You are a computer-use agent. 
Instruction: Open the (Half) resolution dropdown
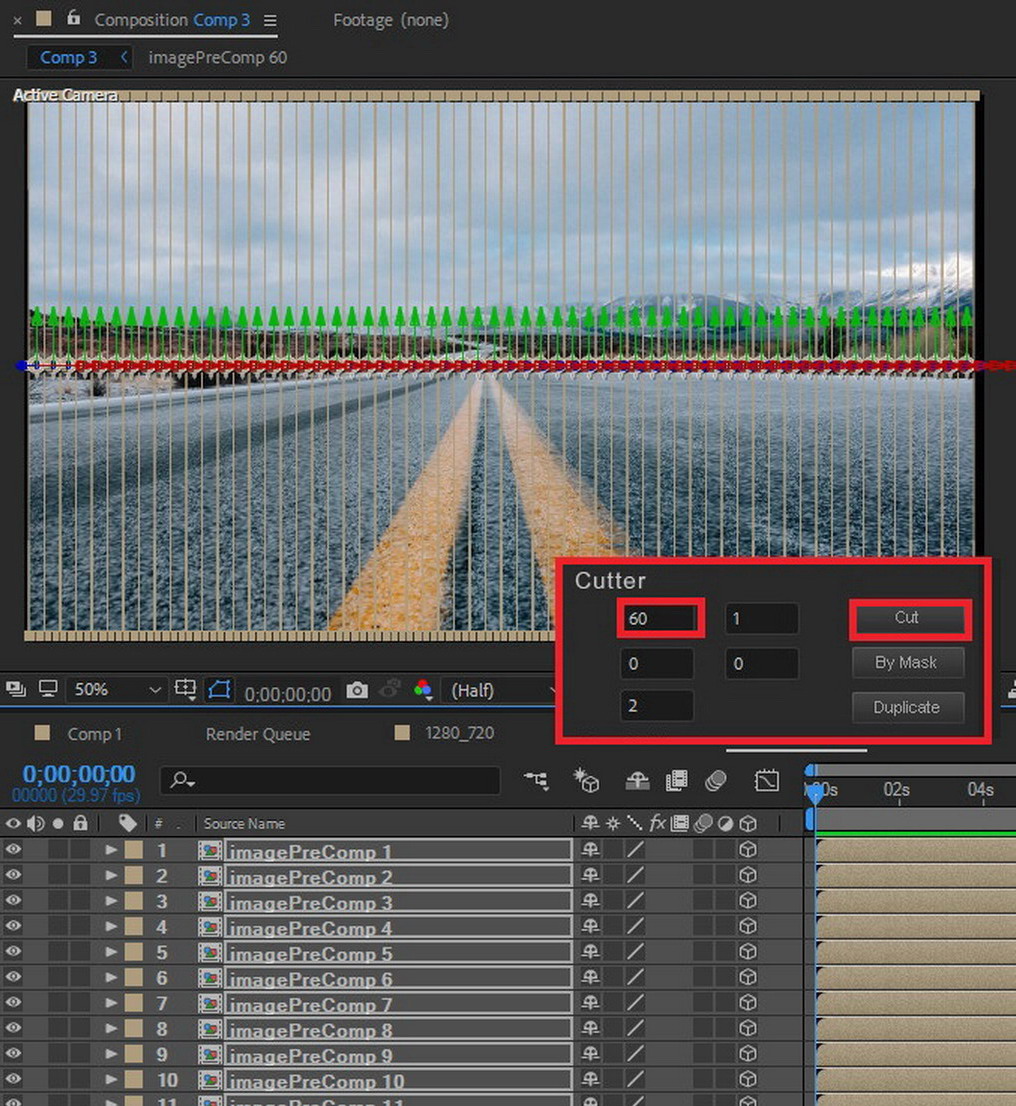point(502,690)
